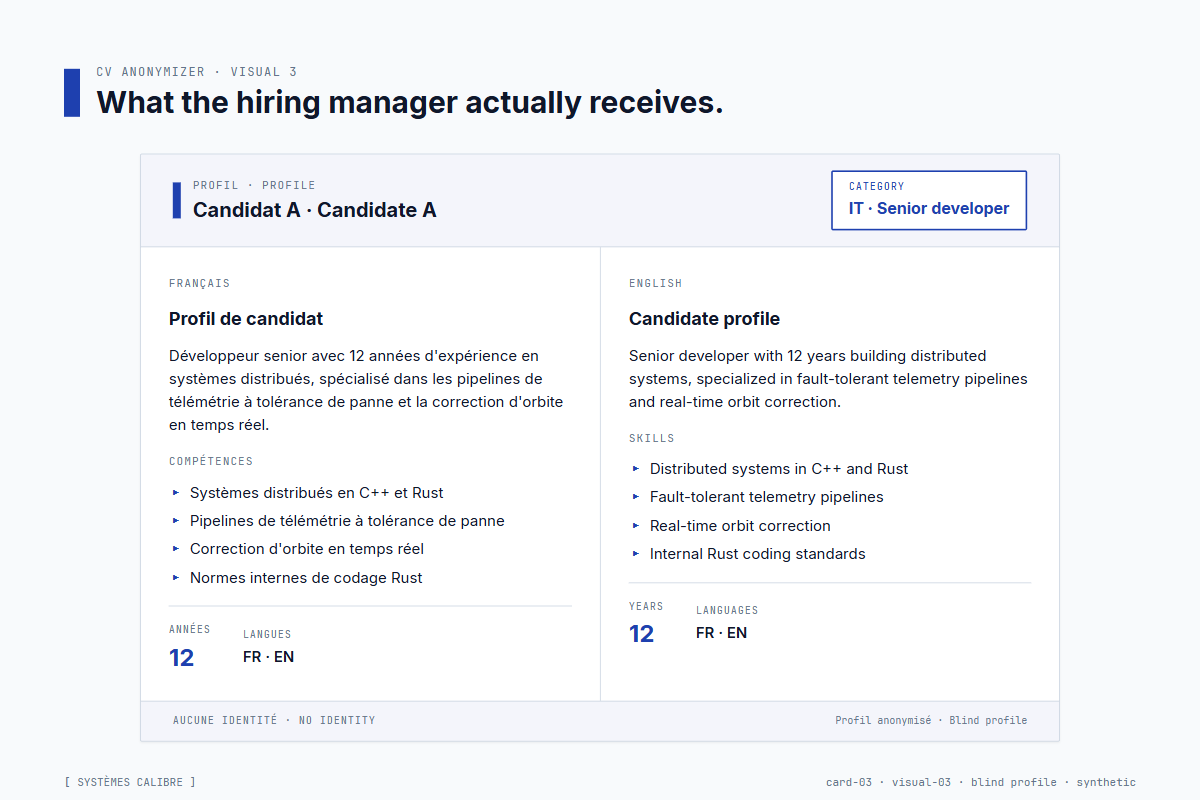Click the bullet arrow beside "Fault-tolerant telemetry pipelines"

click(x=636, y=496)
